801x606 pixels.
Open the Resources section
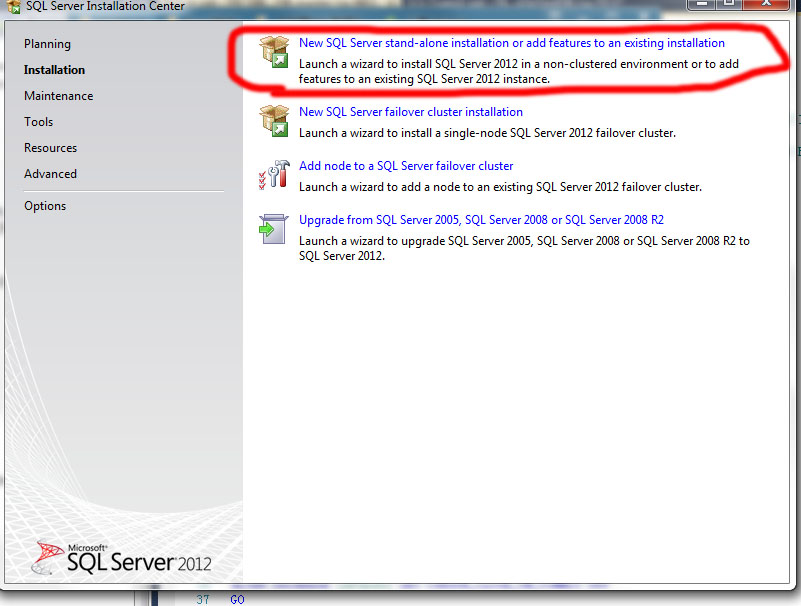click(50, 147)
